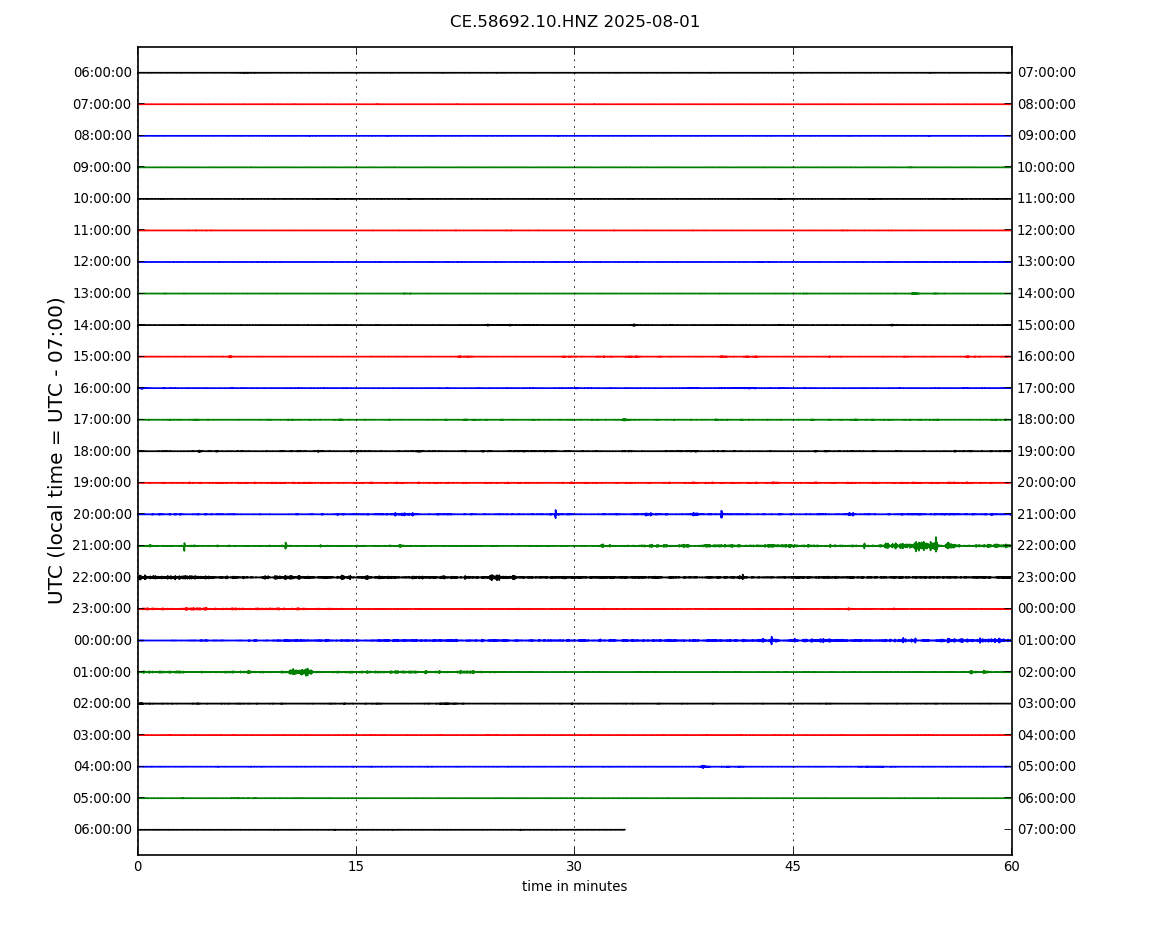Click the green spike near minute 10 at 21:00:00
This screenshot has width=1150, height=950.
click(x=285, y=546)
